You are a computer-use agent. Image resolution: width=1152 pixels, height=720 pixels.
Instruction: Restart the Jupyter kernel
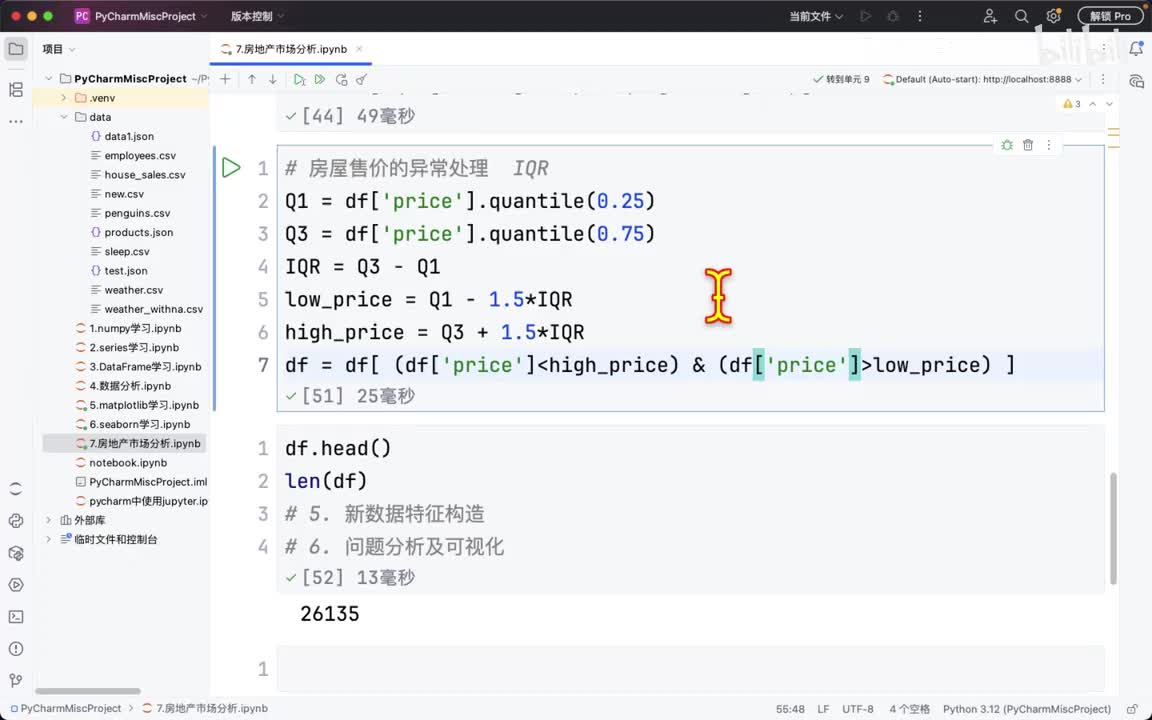click(x=341, y=79)
